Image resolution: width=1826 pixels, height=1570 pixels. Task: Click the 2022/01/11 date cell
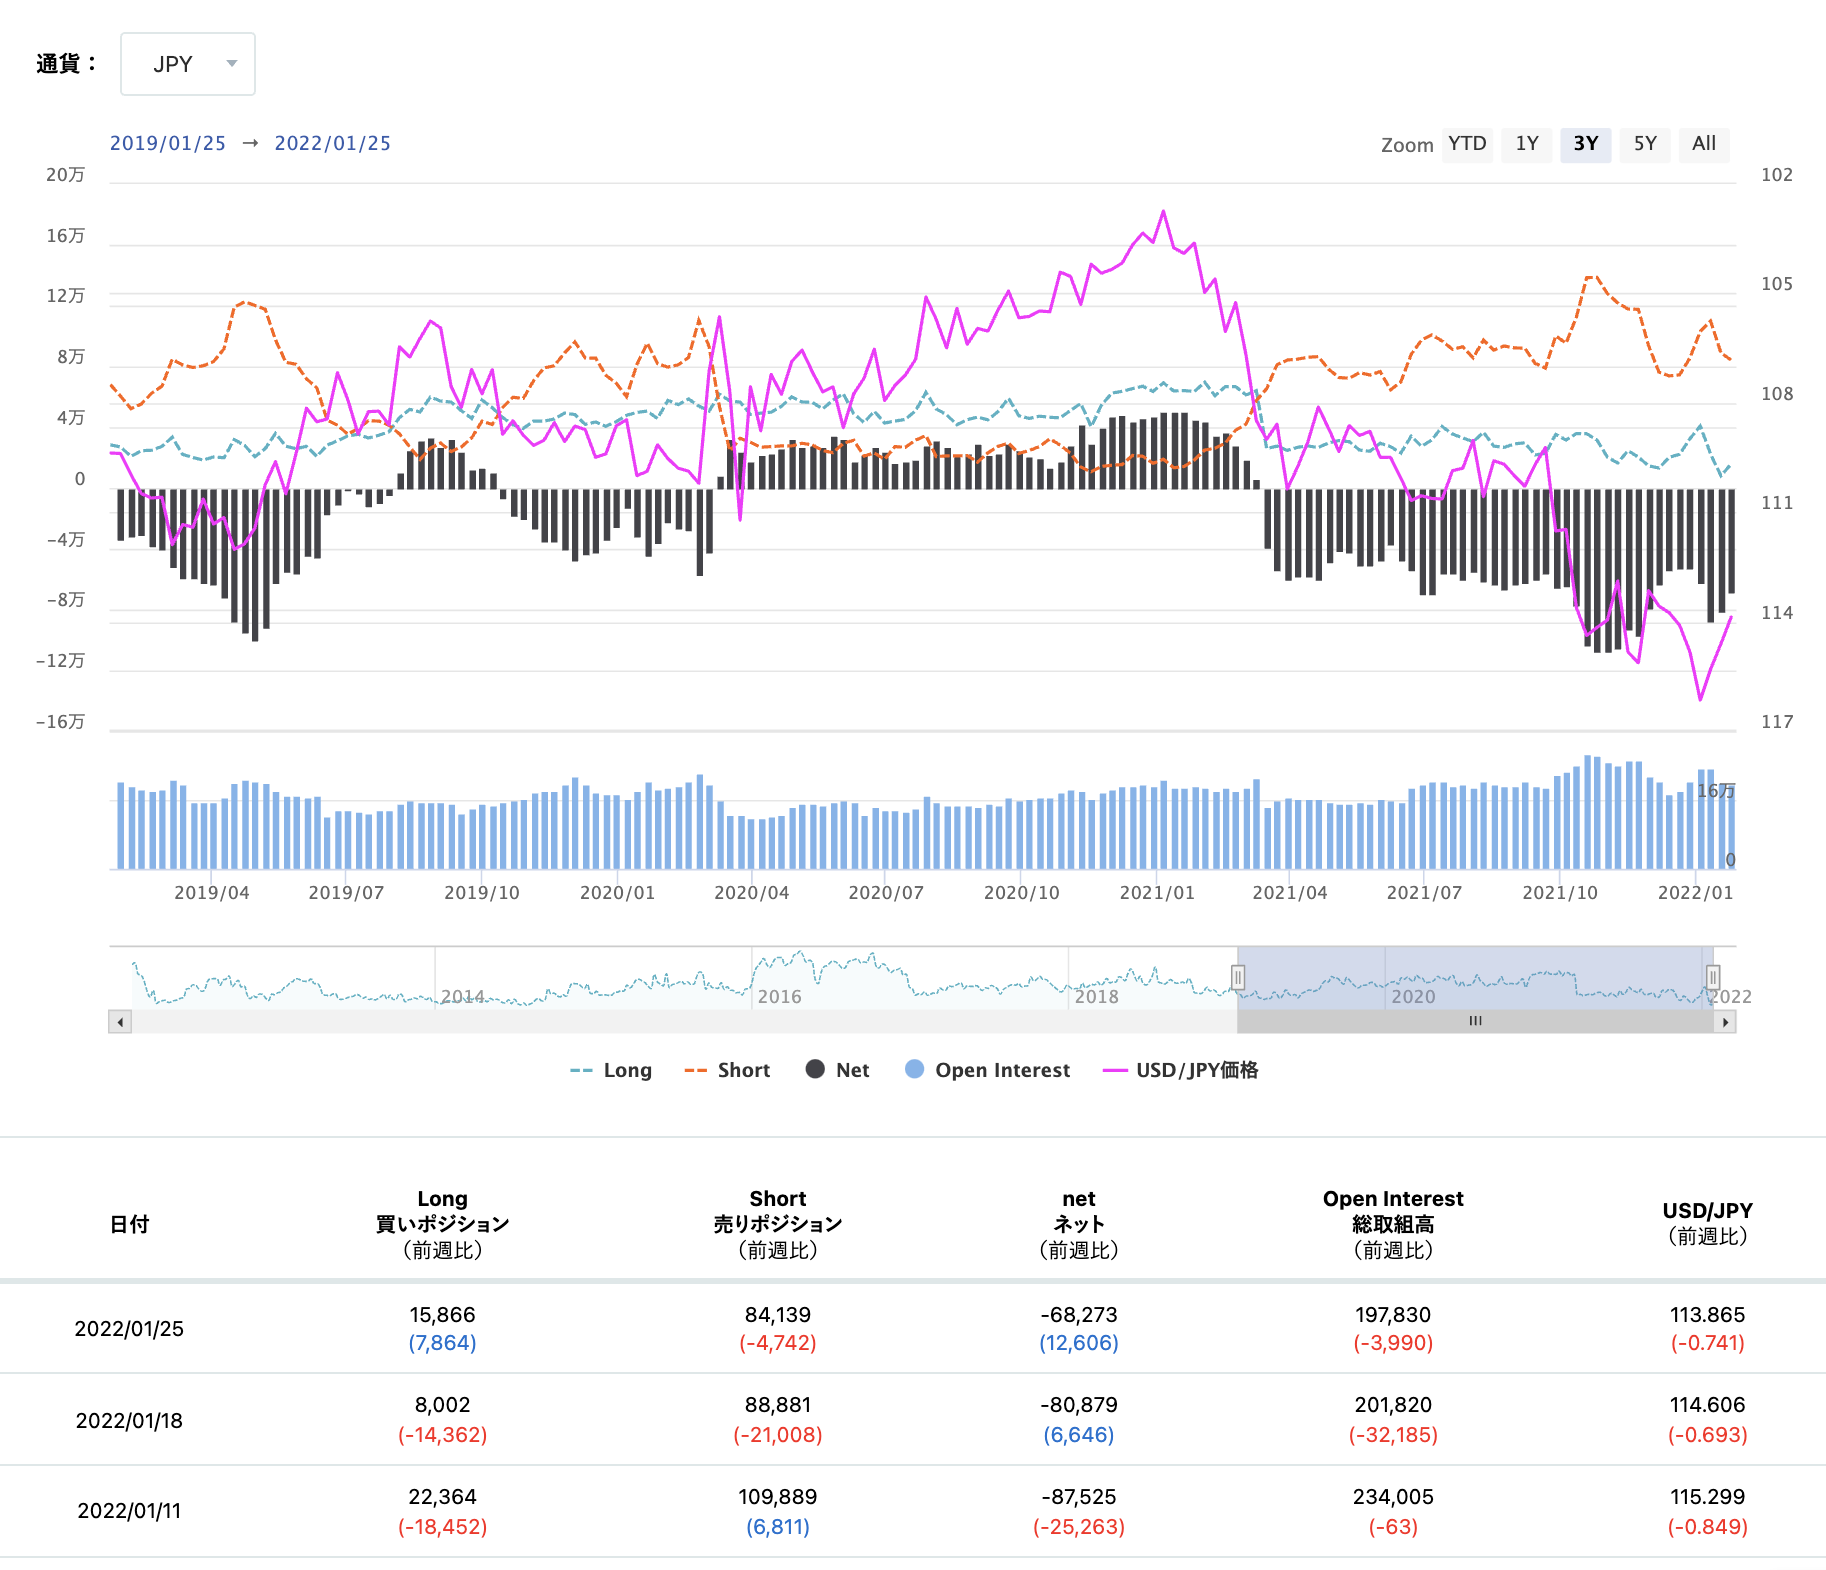coord(129,1511)
